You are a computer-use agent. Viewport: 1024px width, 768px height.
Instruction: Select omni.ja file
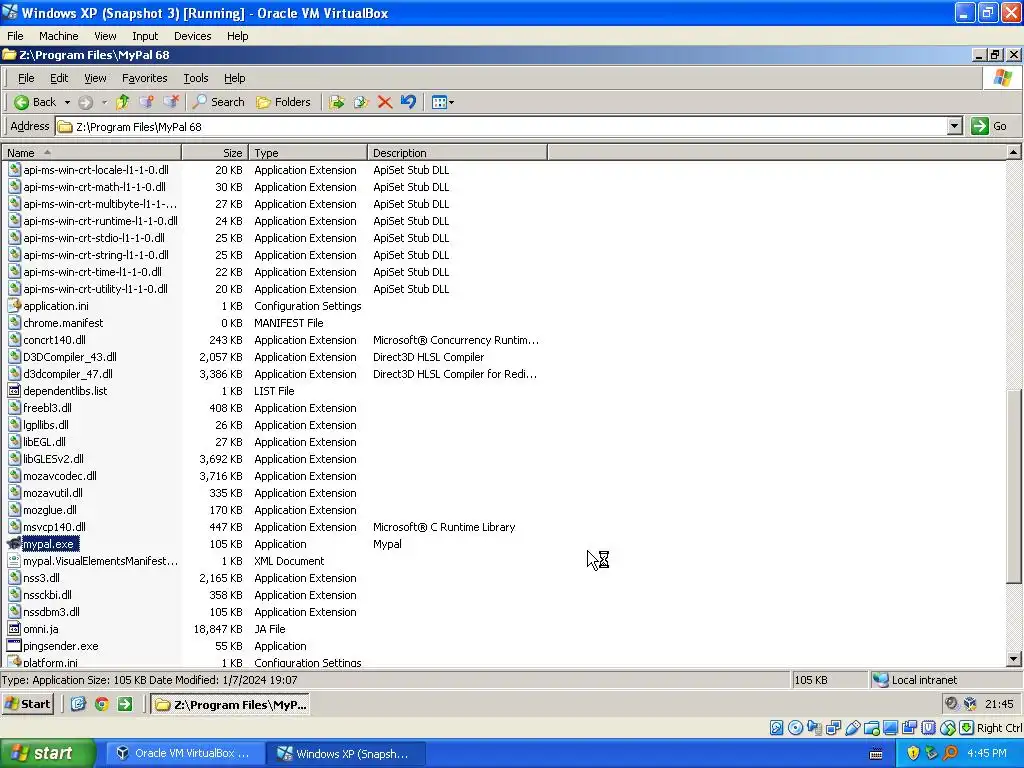[40, 629]
